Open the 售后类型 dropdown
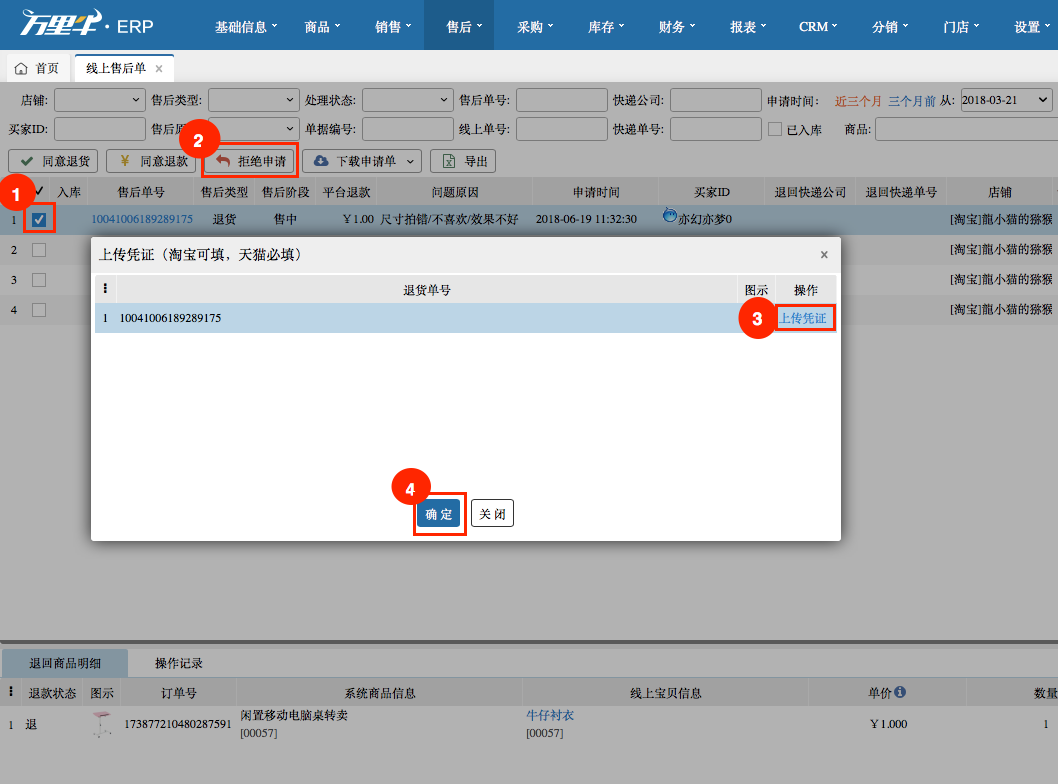 (254, 100)
